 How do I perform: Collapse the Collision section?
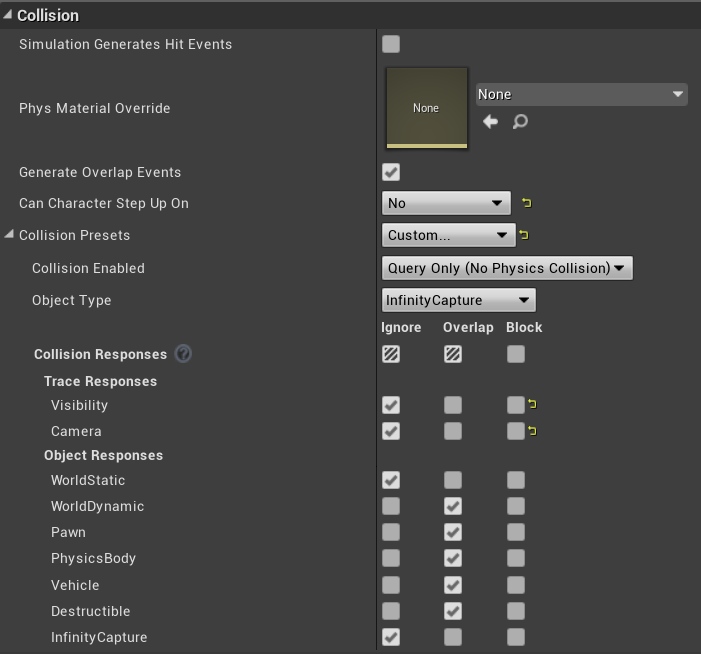(x=8, y=15)
